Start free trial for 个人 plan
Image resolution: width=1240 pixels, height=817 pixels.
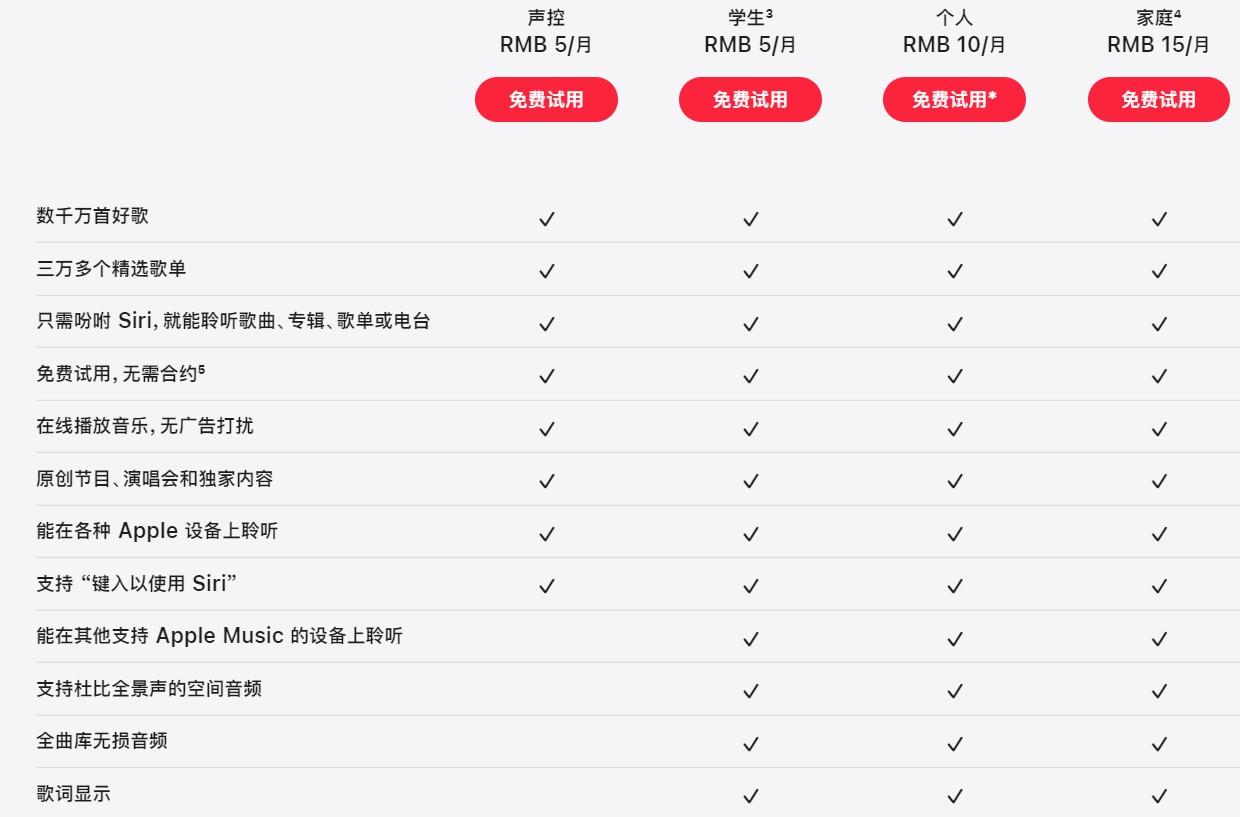click(x=954, y=100)
